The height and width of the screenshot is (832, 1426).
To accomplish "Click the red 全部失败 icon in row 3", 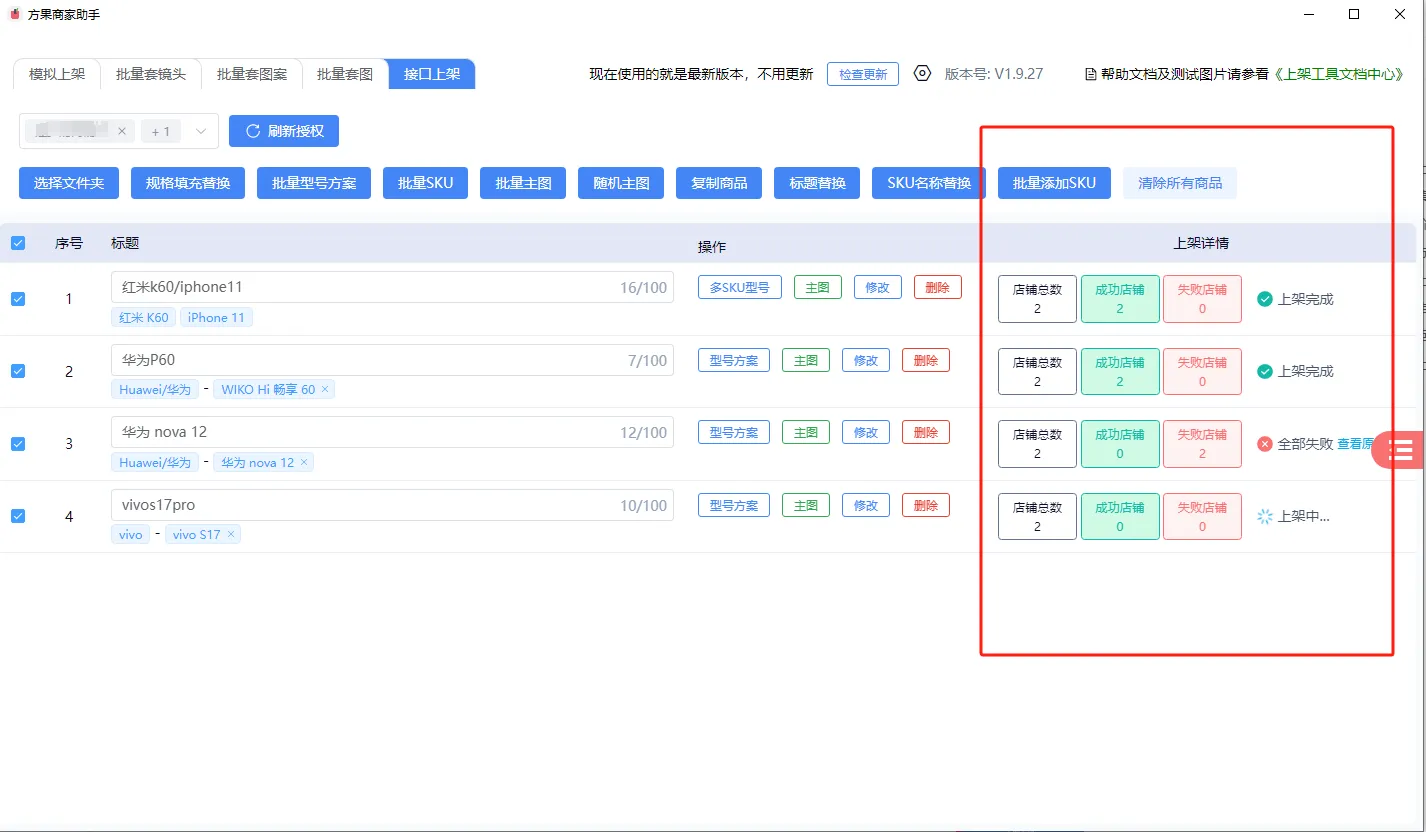I will click(x=1265, y=444).
